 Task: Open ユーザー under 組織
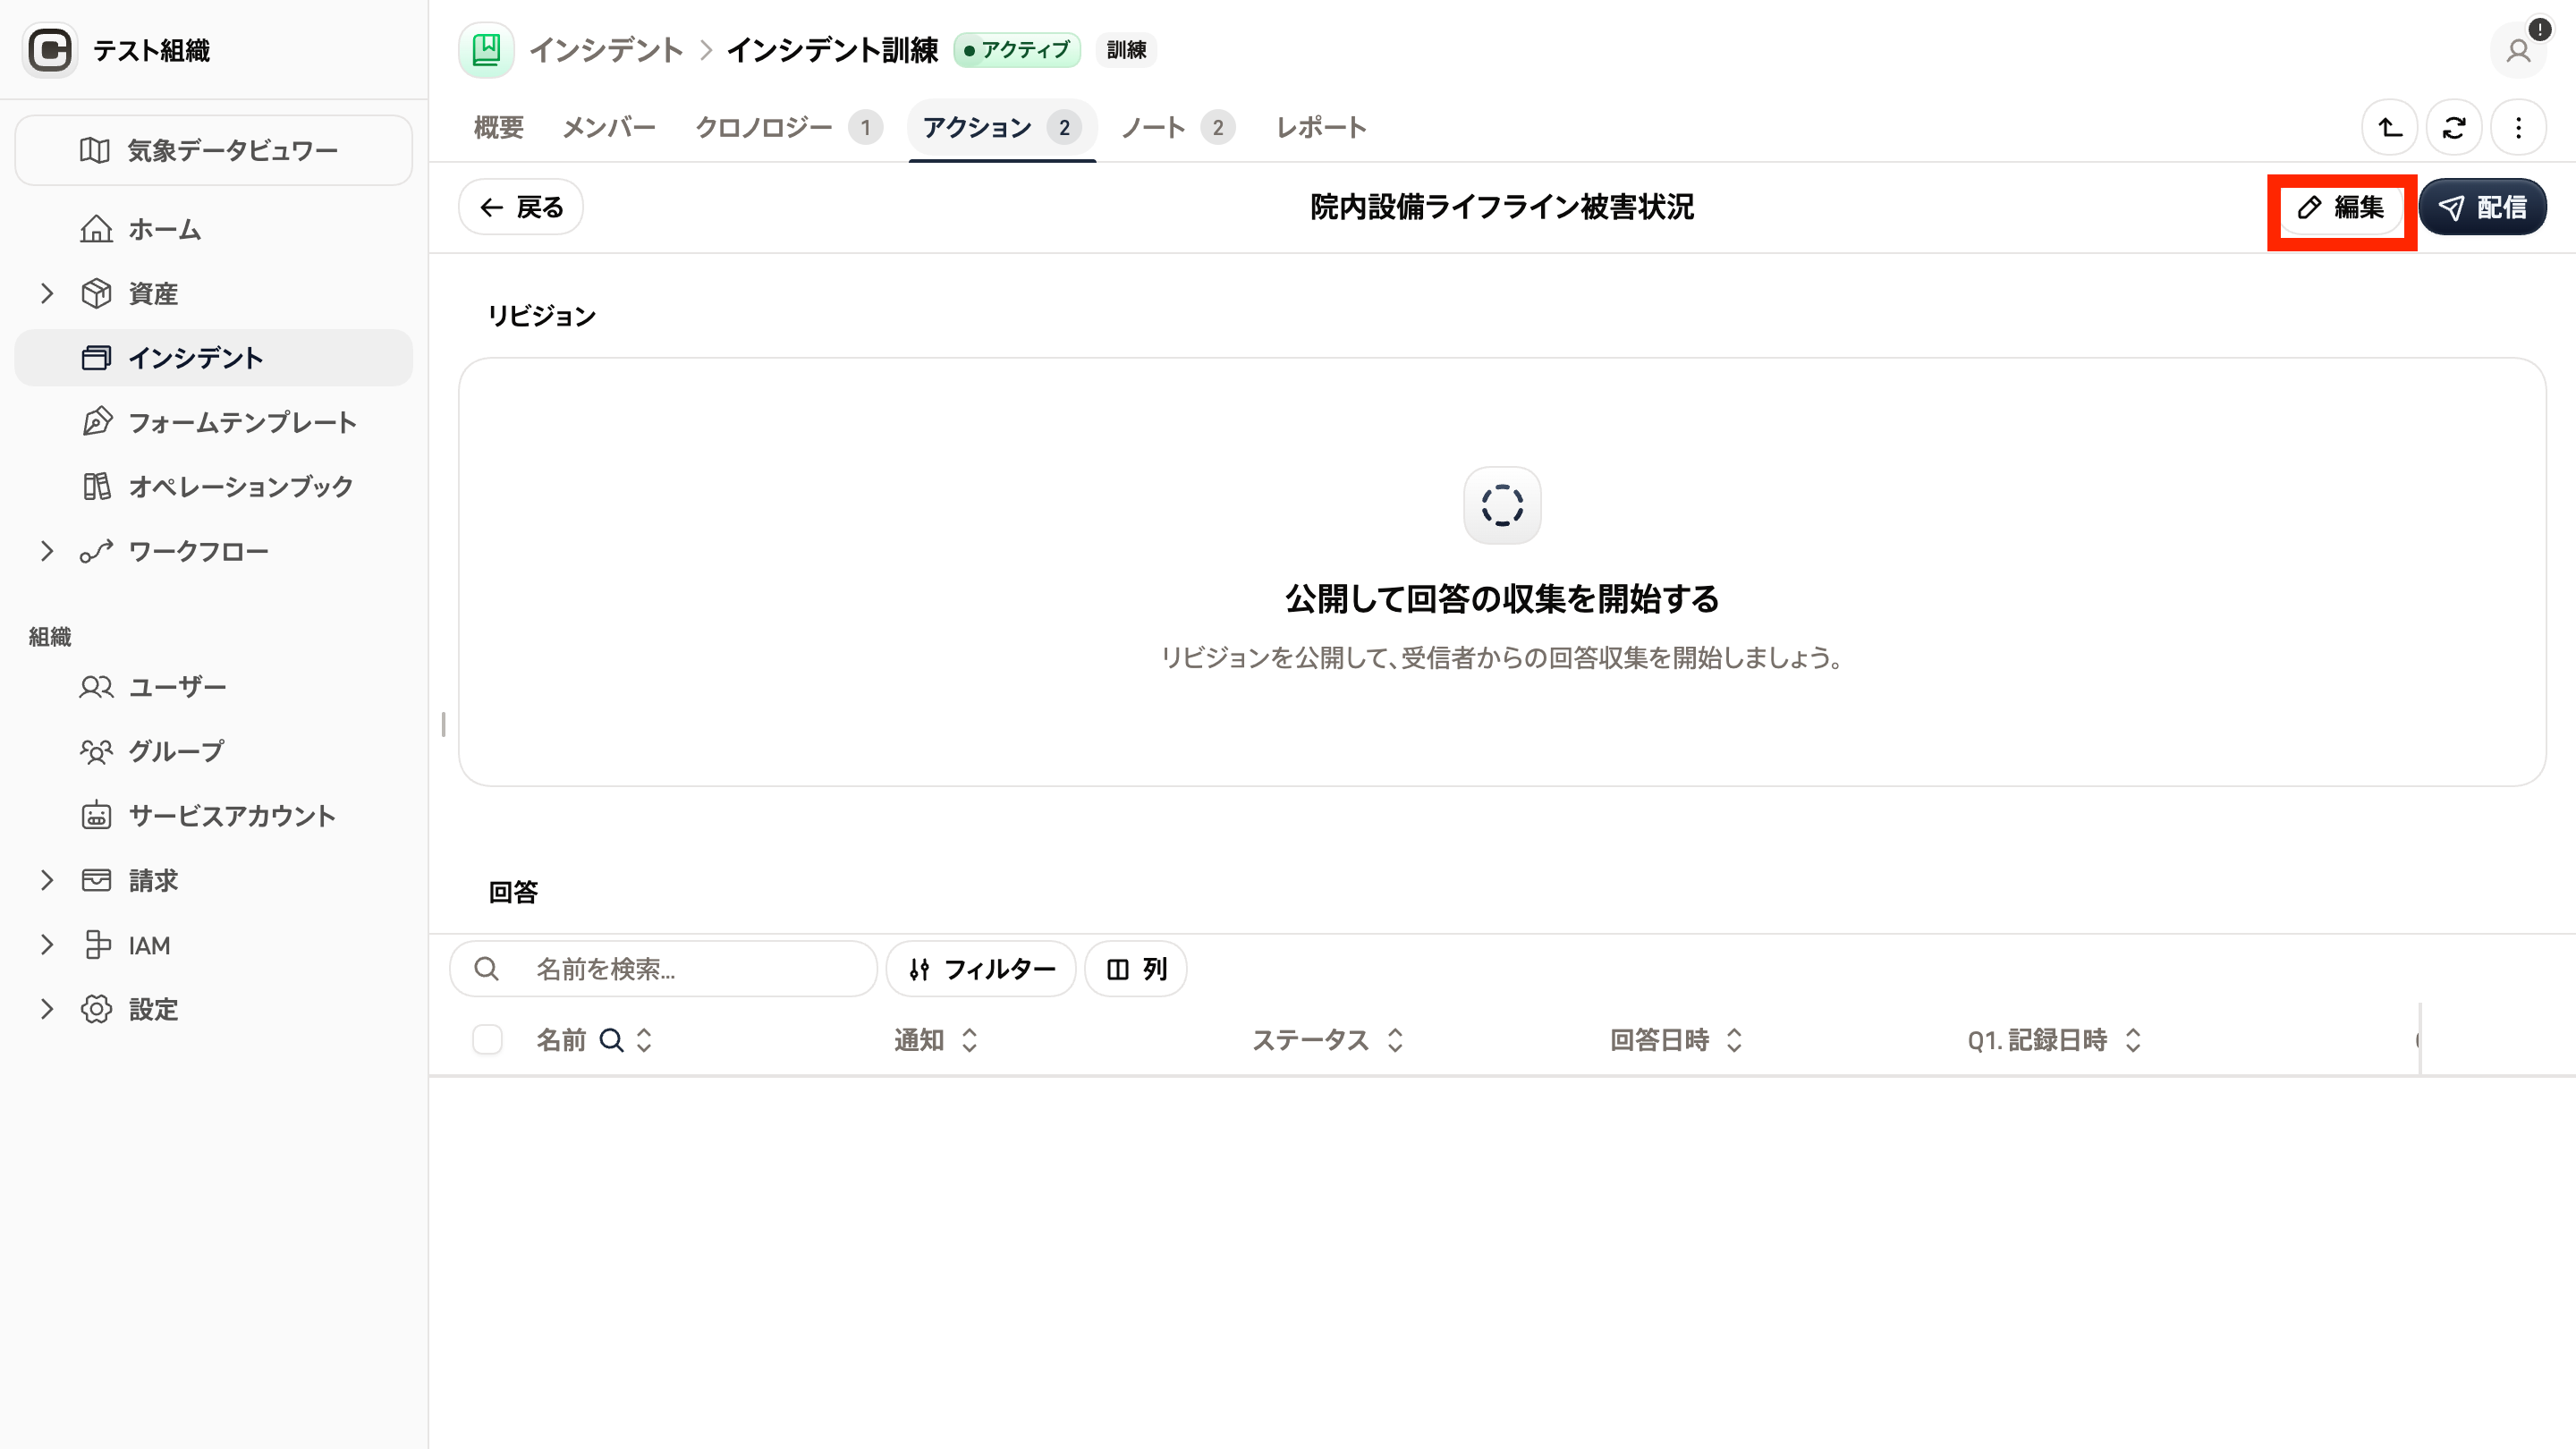click(213, 687)
